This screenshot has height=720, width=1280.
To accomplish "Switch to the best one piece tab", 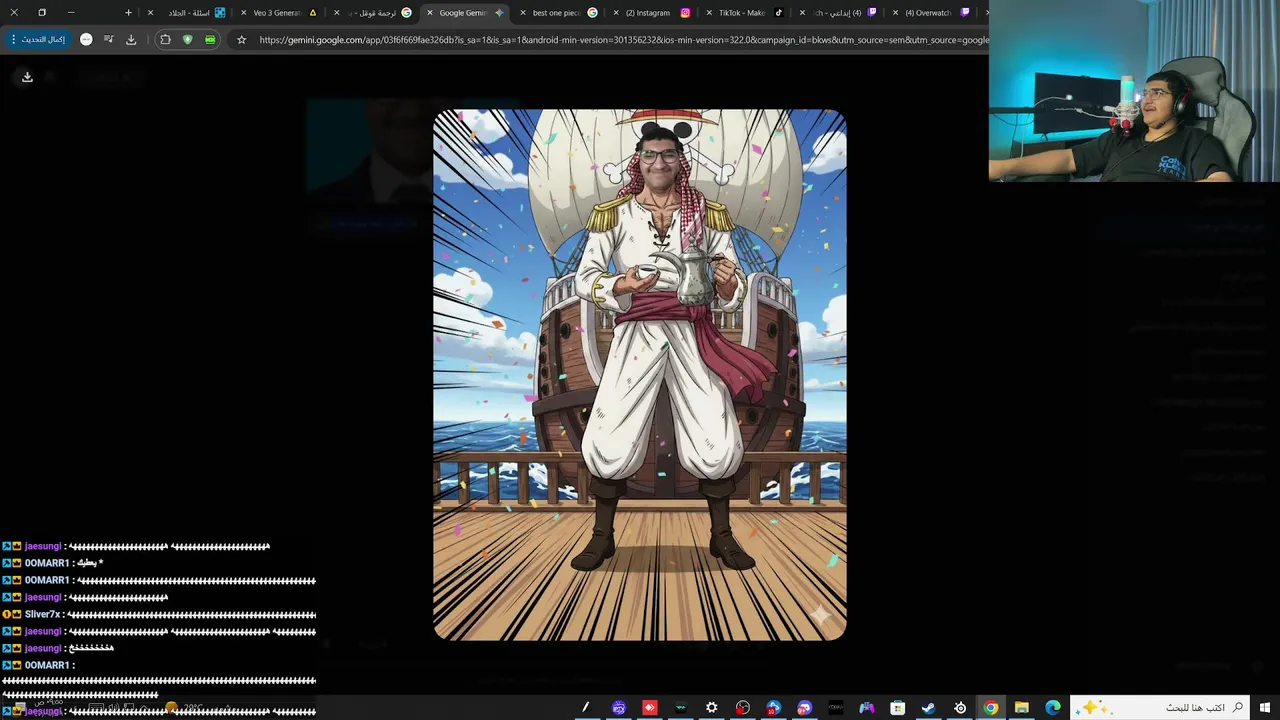I will [x=556, y=13].
